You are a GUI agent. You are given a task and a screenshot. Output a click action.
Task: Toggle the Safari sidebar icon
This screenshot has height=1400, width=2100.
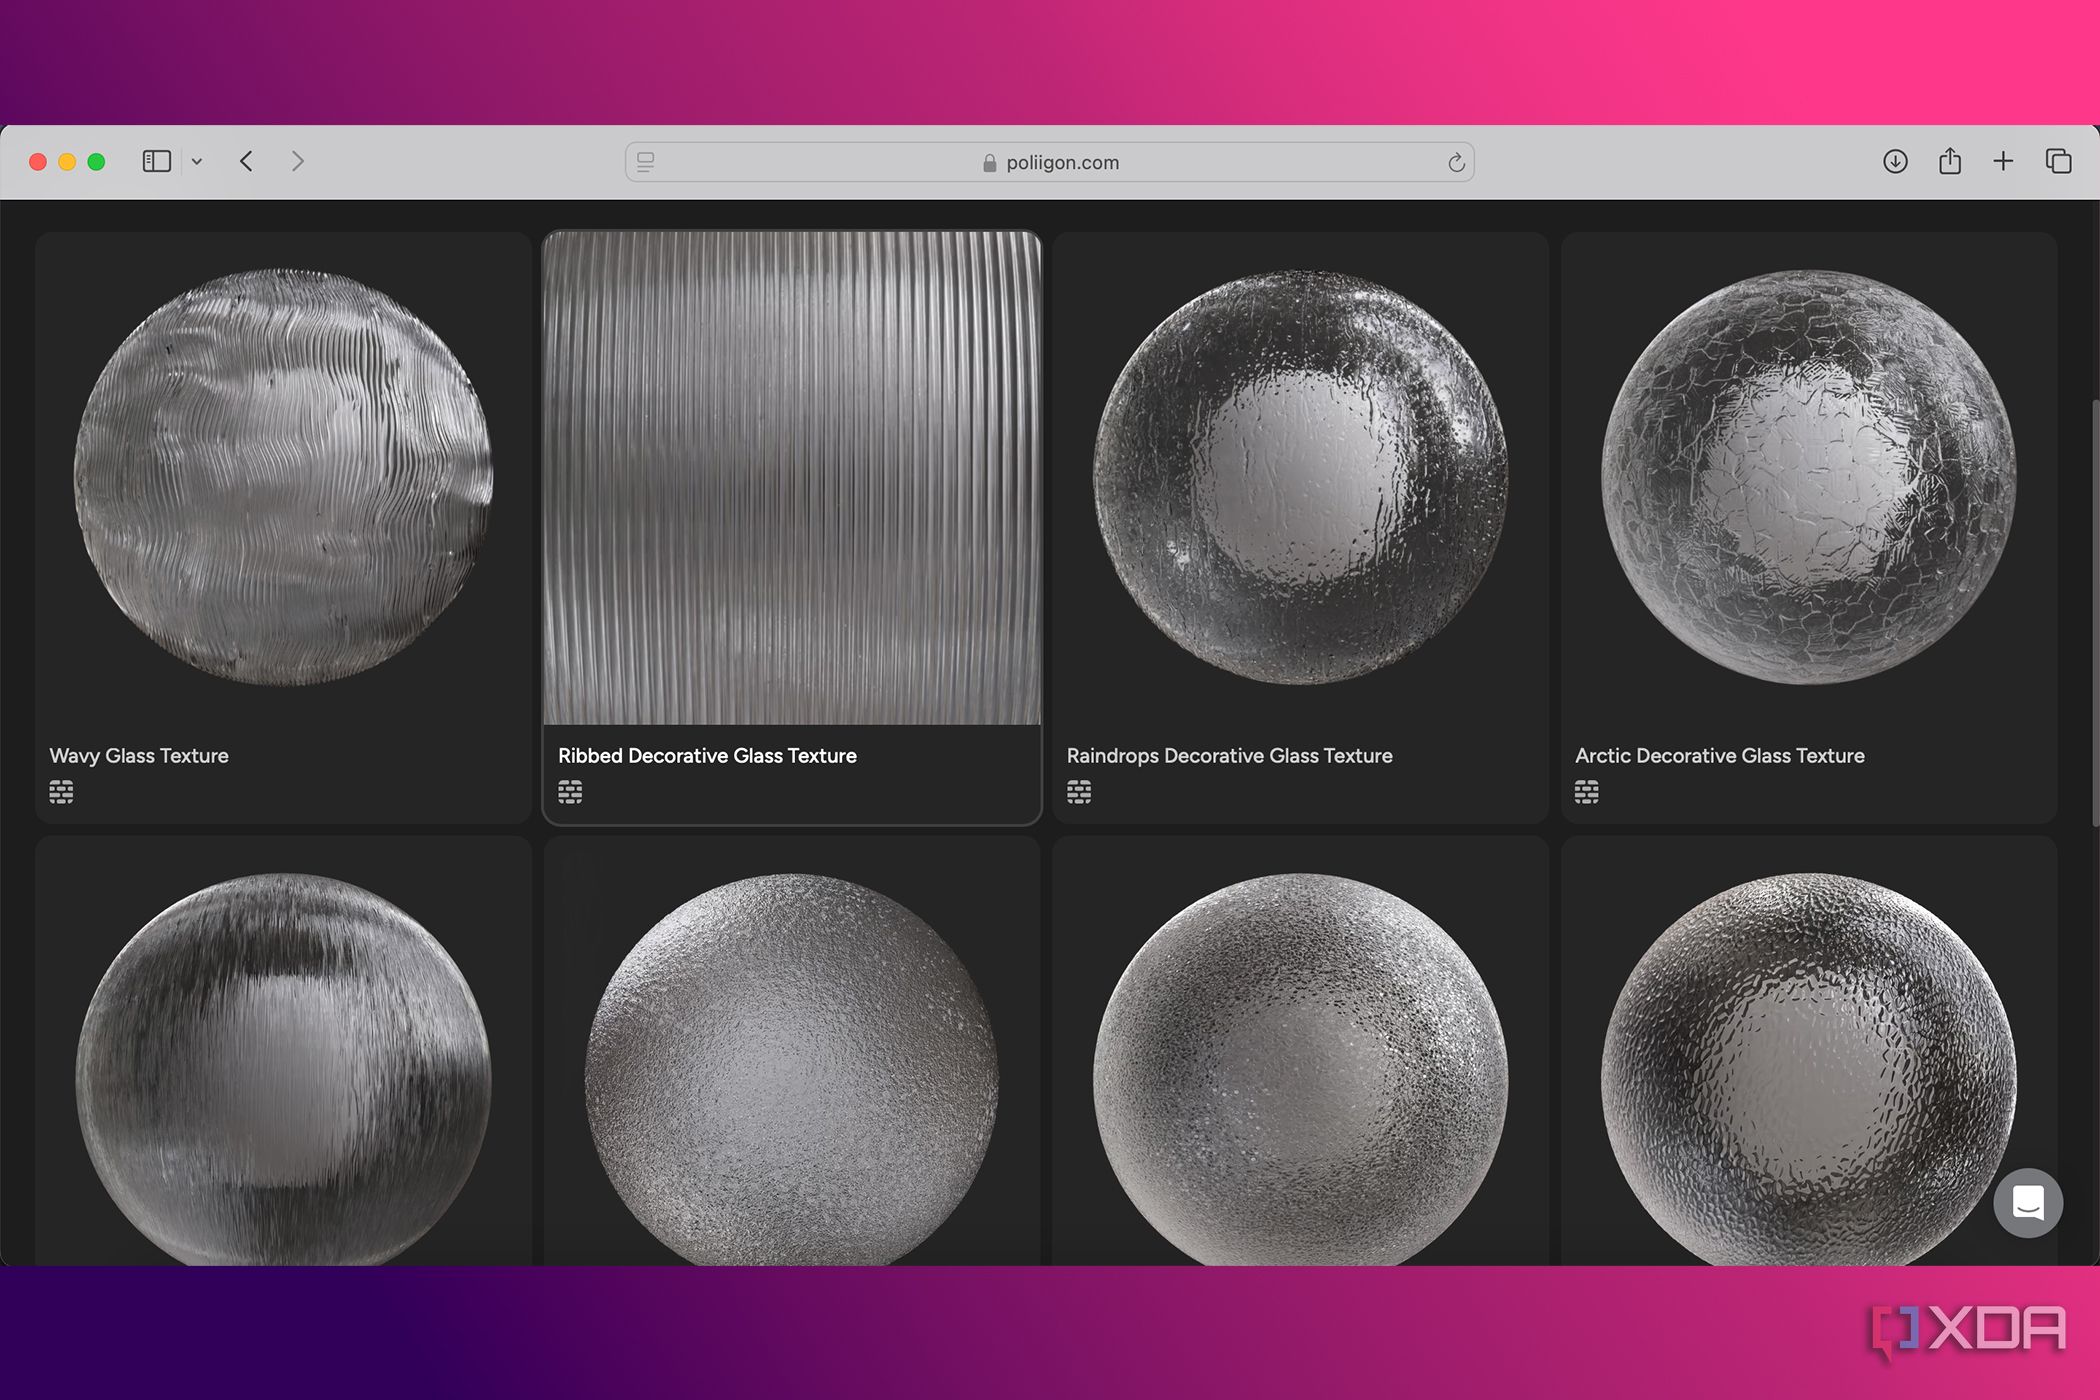pyautogui.click(x=157, y=161)
